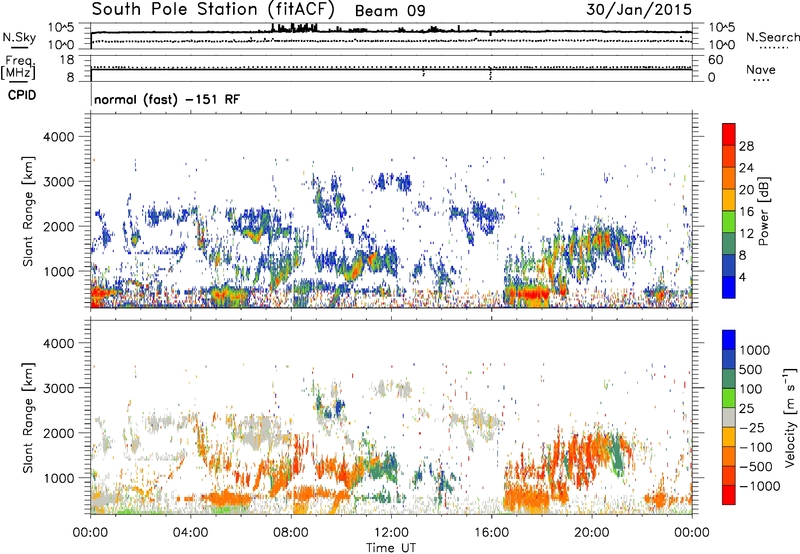800x554 pixels.
Task: Pick the bright blue Power segment below 4
Action: point(729,287)
